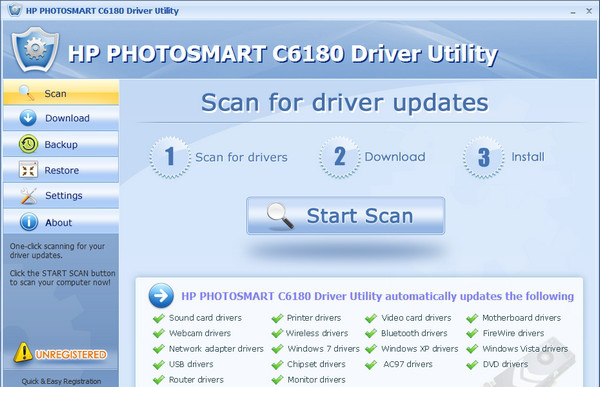The image size is (600, 402).
Task: Click checkmark beside Bluetooth drivers
Action: pos(371,334)
